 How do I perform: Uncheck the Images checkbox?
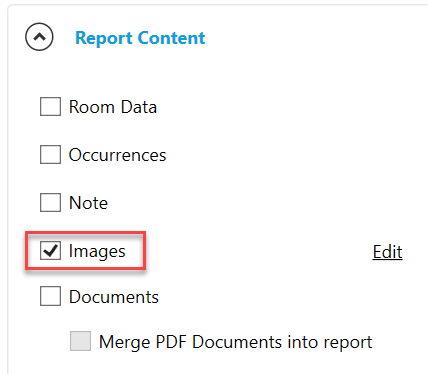[50, 250]
